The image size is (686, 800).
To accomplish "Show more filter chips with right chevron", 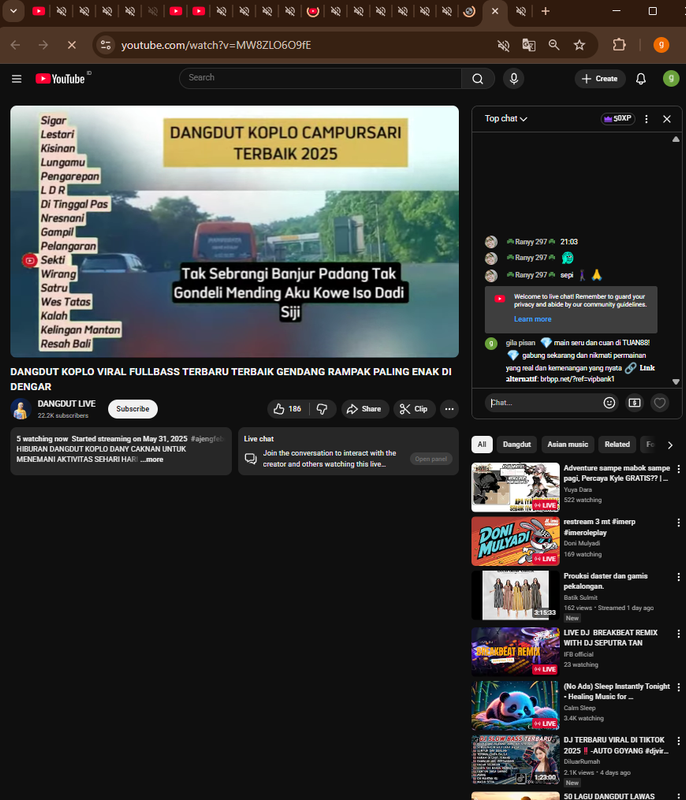I will pyautogui.click(x=670, y=445).
